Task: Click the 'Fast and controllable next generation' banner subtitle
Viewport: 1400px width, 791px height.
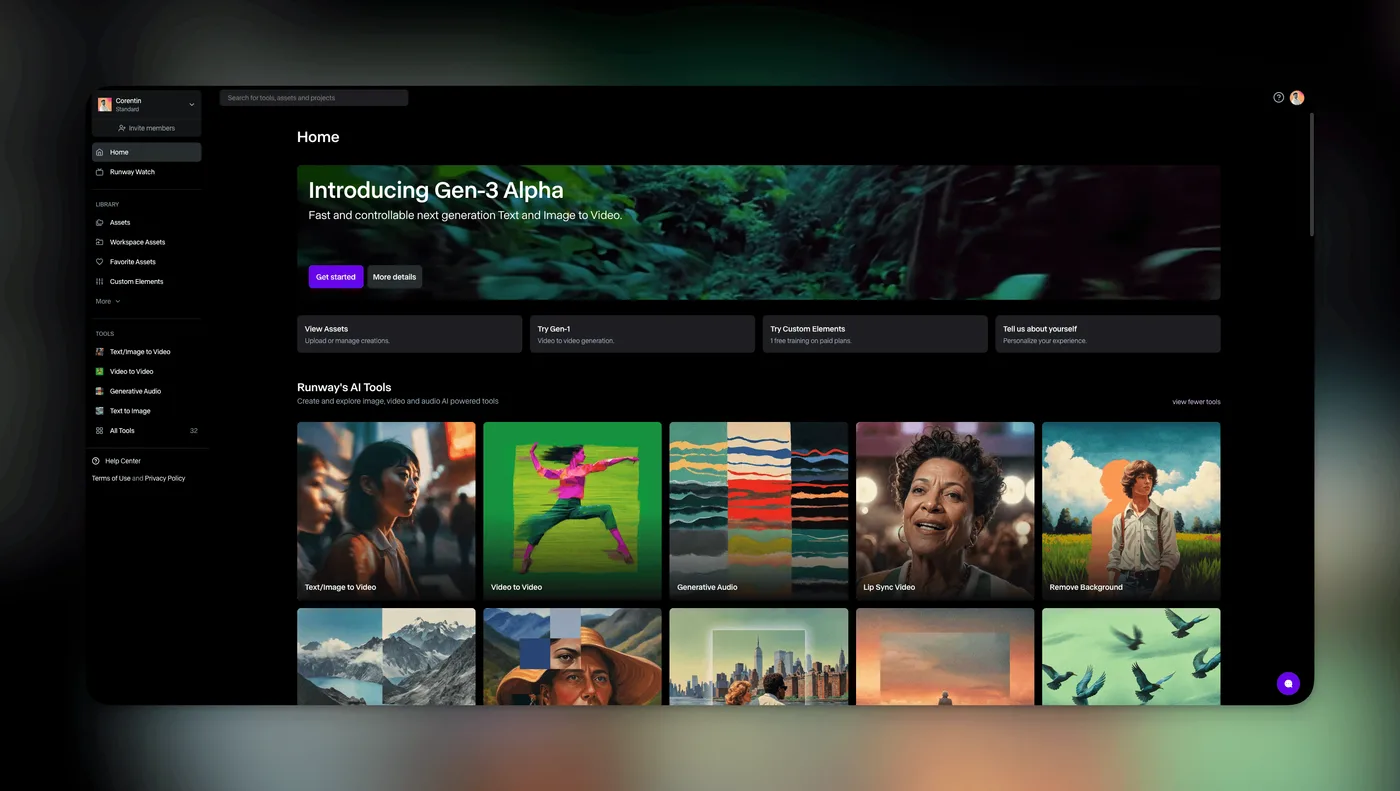Action: 465,215
